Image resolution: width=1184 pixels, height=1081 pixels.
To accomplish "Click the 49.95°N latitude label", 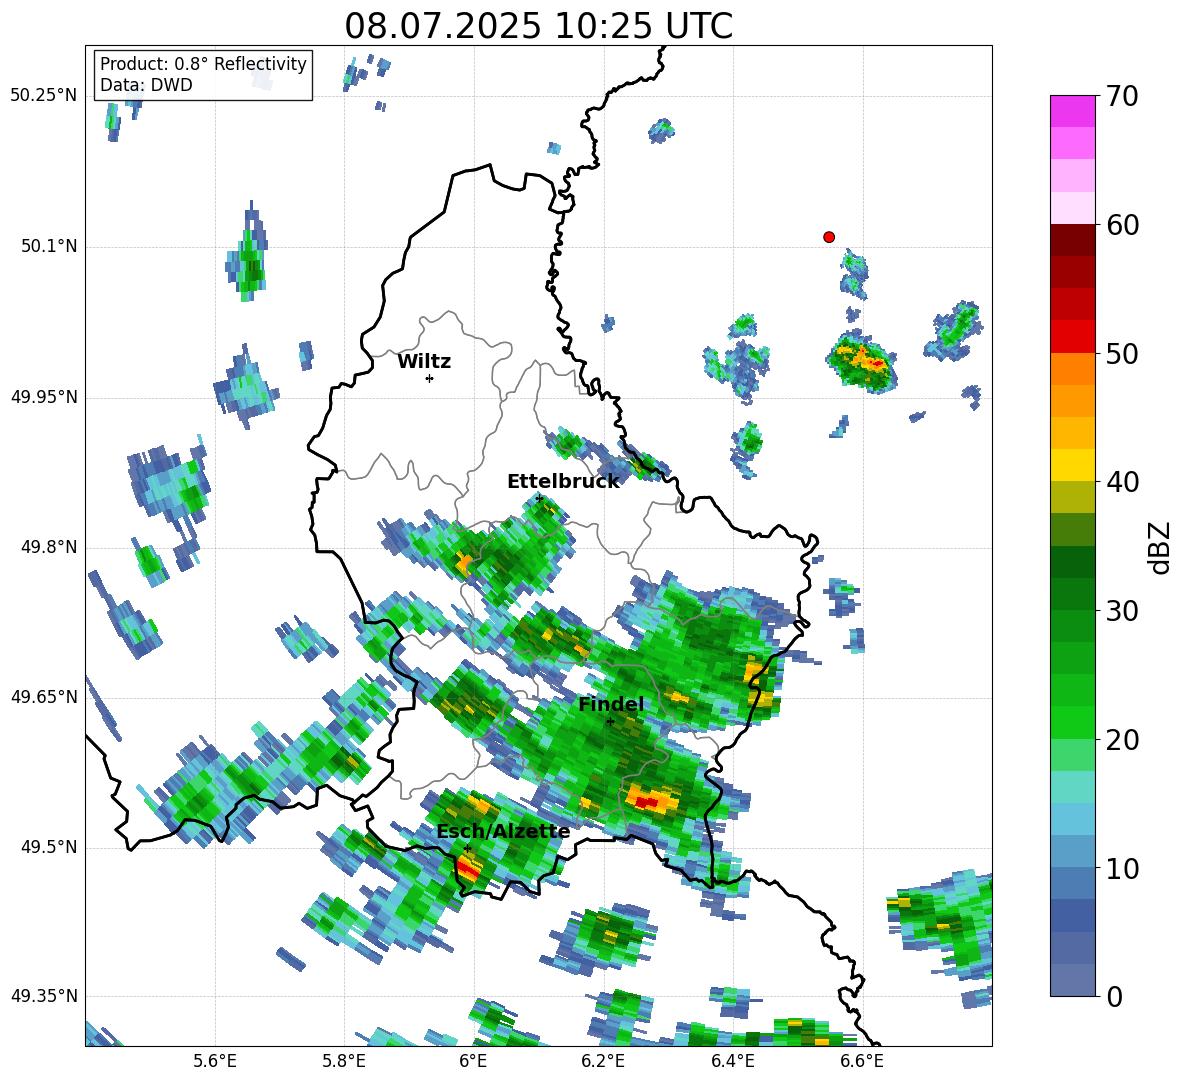I will (x=44, y=397).
